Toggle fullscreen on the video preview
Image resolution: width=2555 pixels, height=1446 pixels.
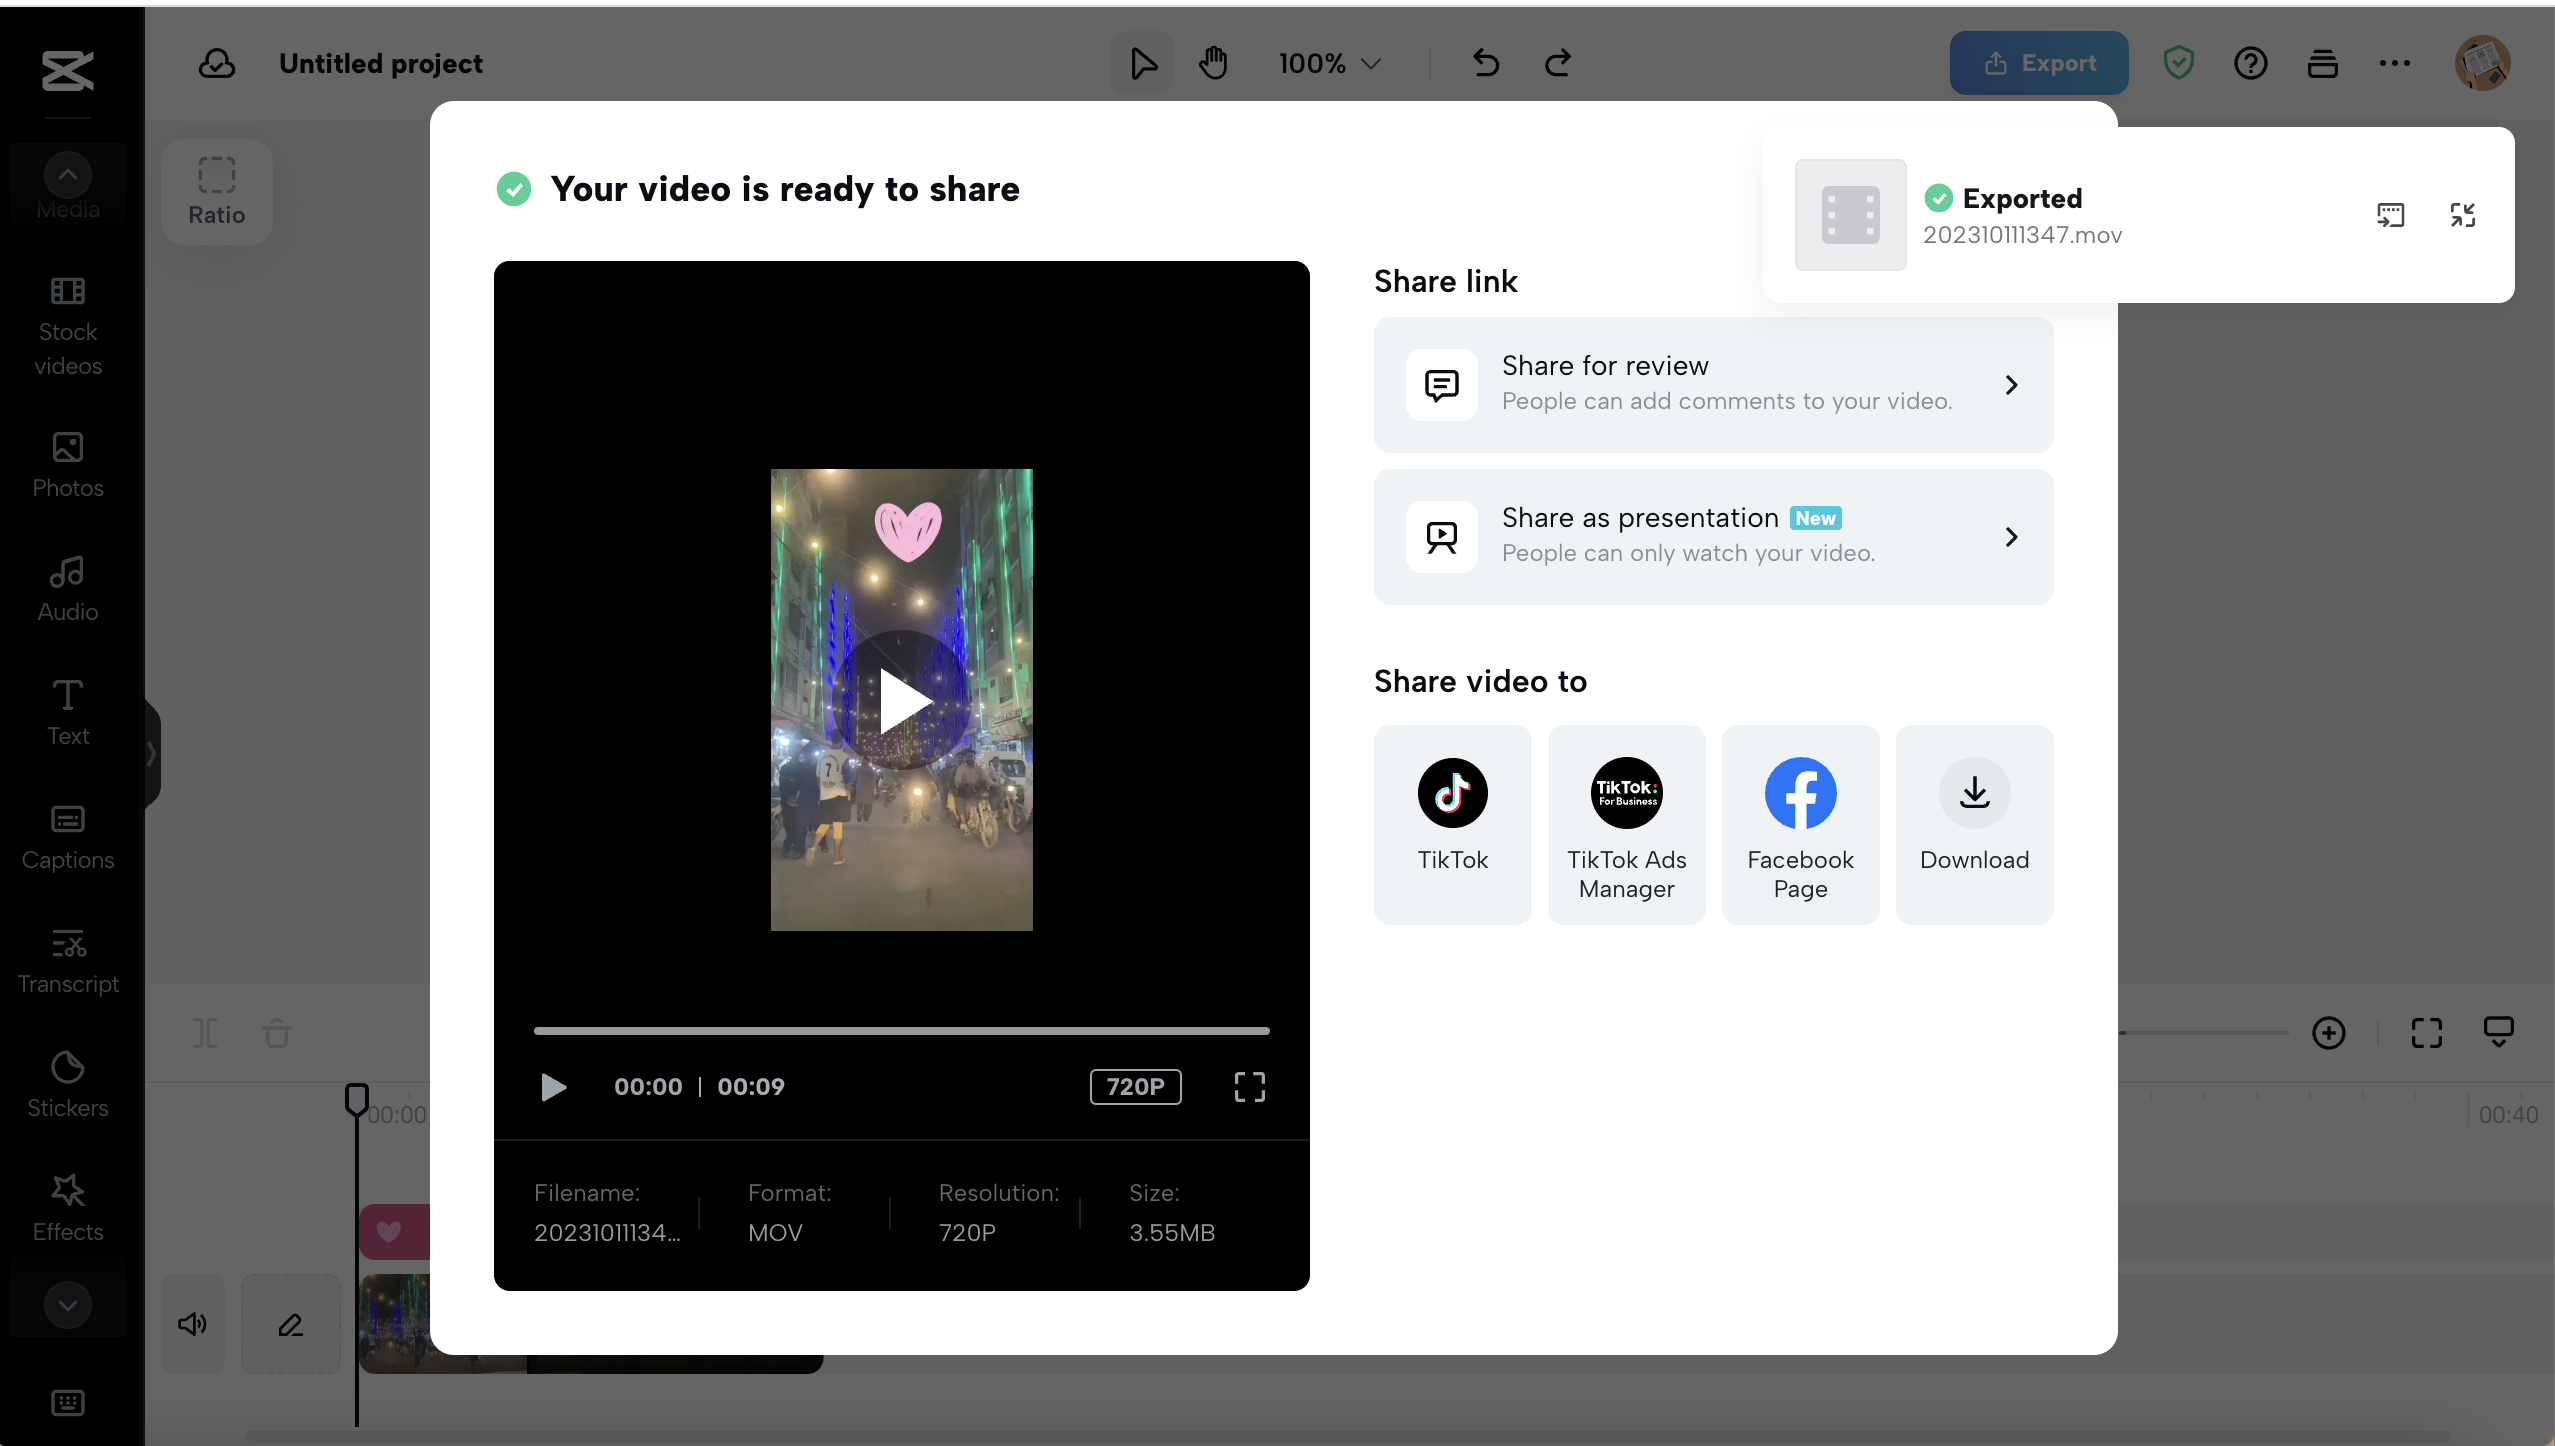(x=1248, y=1087)
